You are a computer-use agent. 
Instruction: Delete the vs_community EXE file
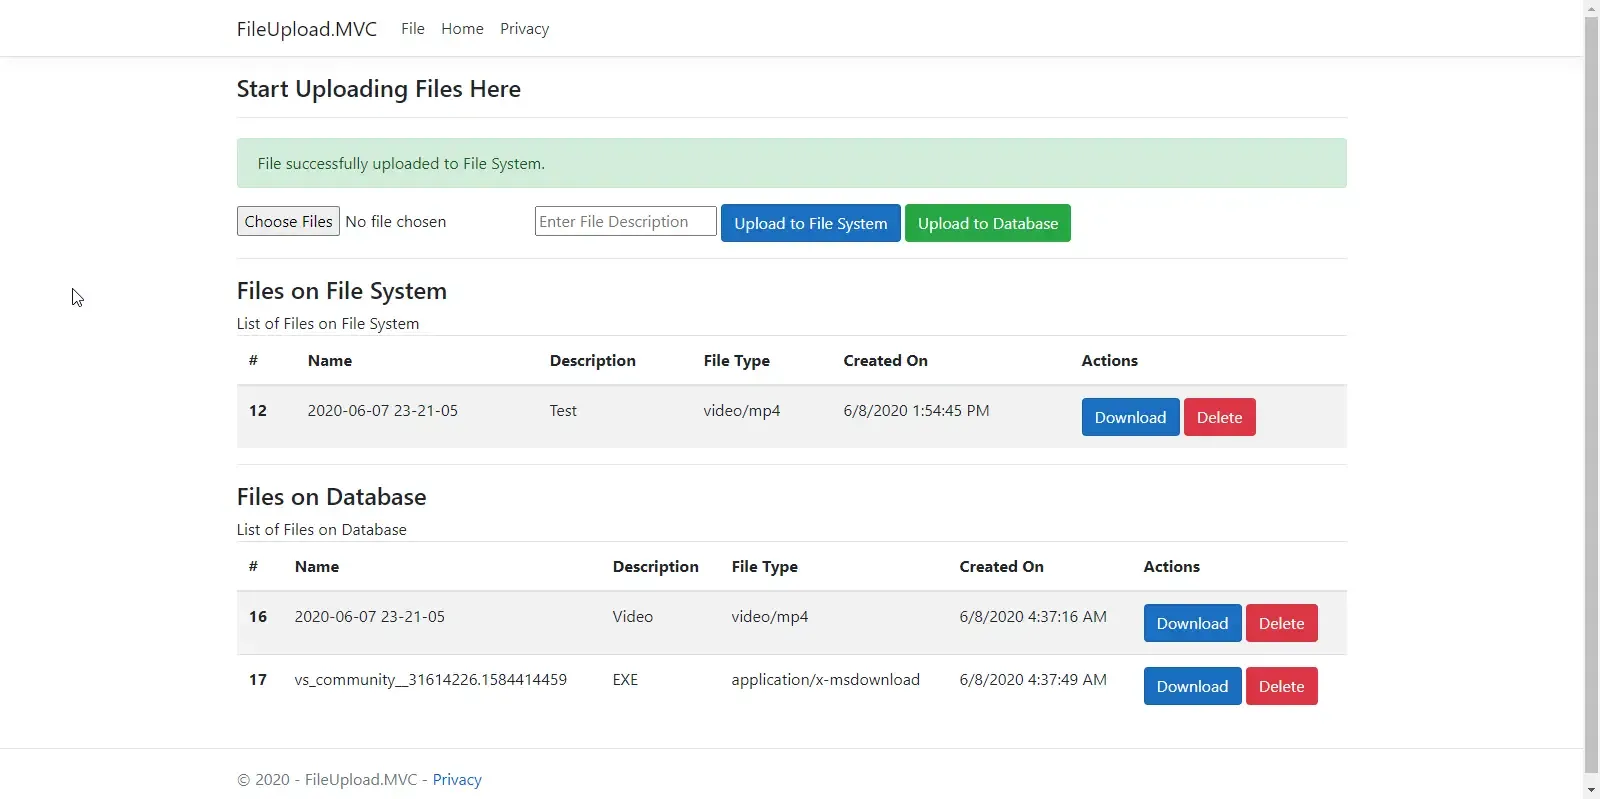click(1281, 687)
